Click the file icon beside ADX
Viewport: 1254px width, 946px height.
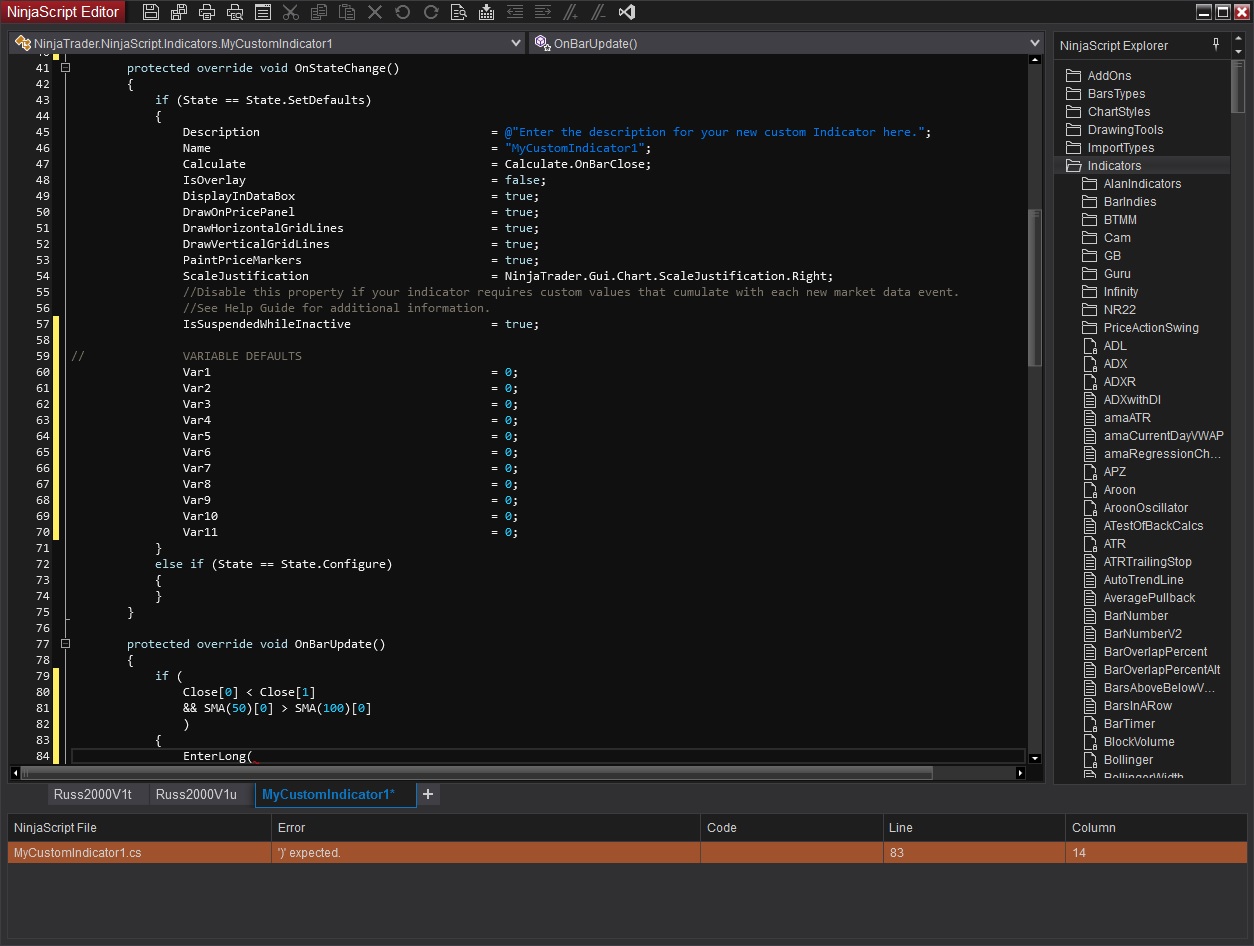[x=1090, y=364]
